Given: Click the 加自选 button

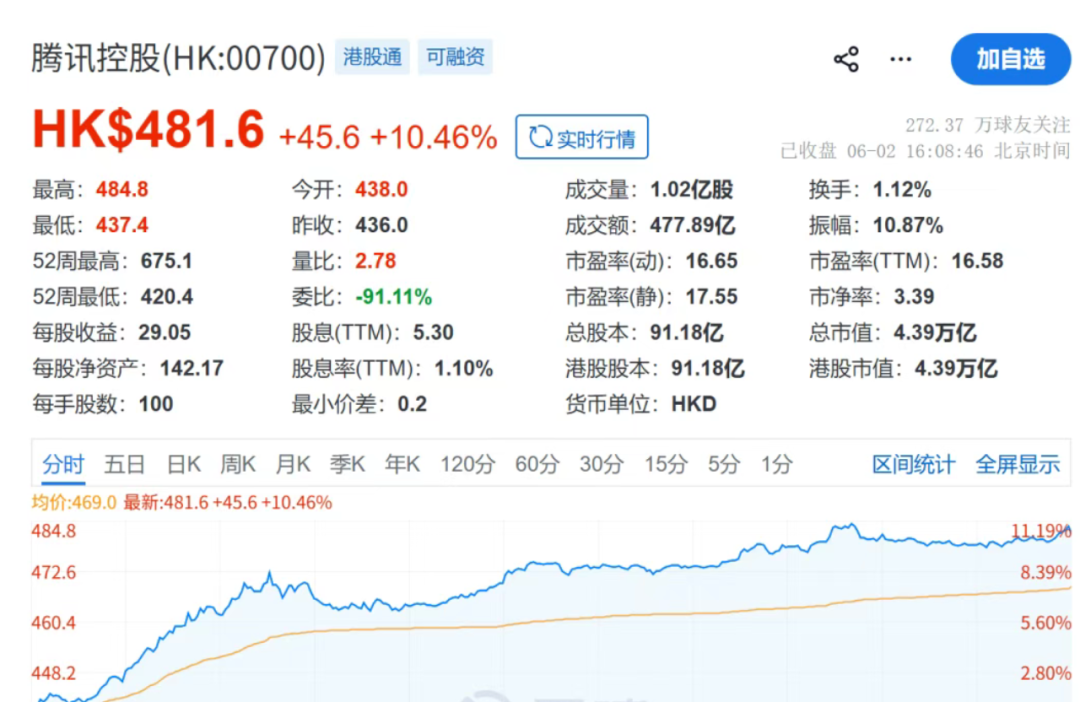Looking at the screenshot, I should pyautogui.click(x=1010, y=59).
